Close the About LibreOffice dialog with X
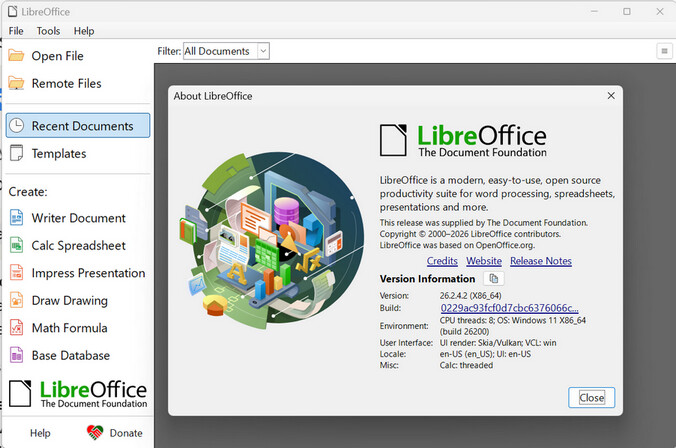 611,96
